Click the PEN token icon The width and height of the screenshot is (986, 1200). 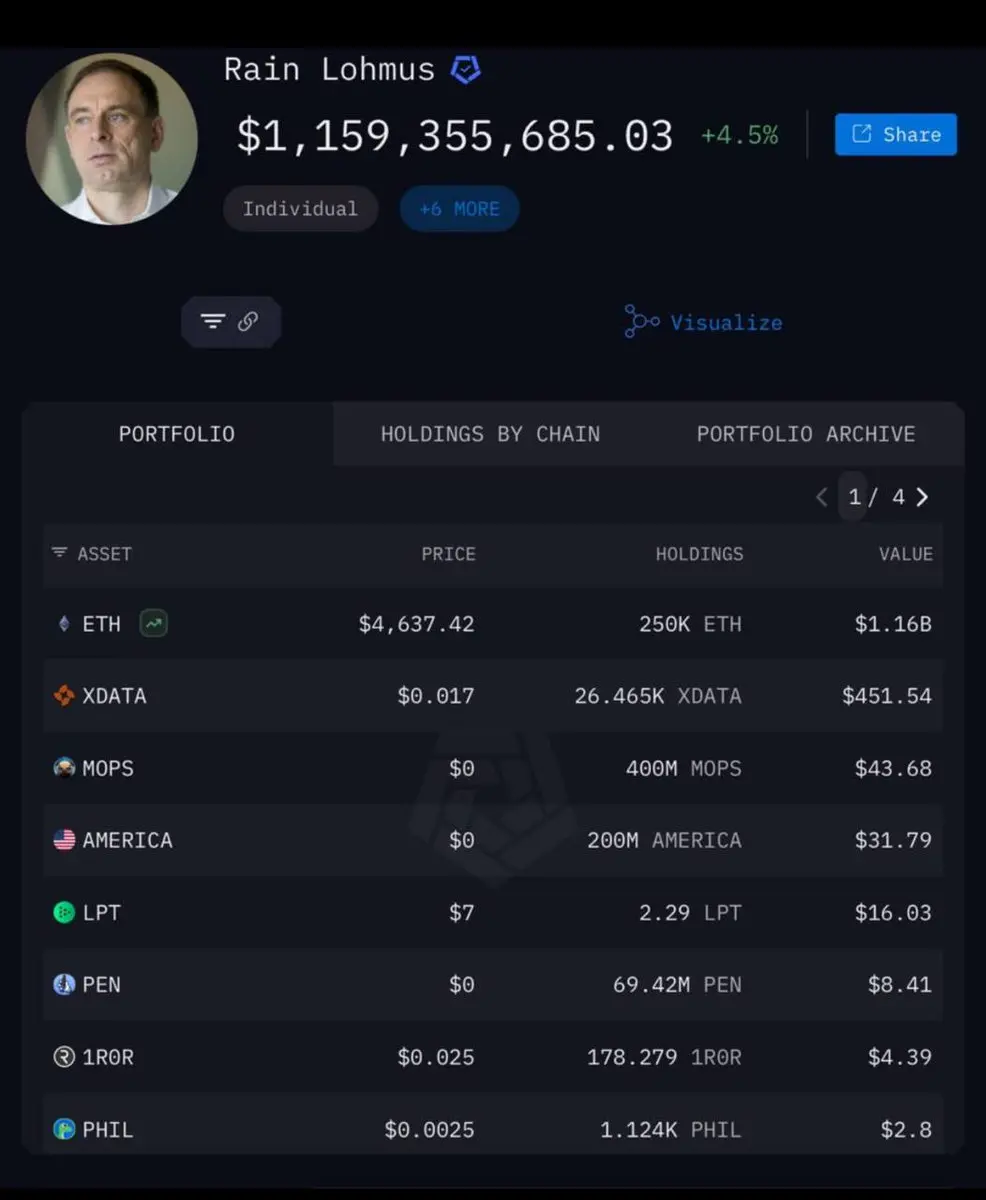[x=64, y=984]
